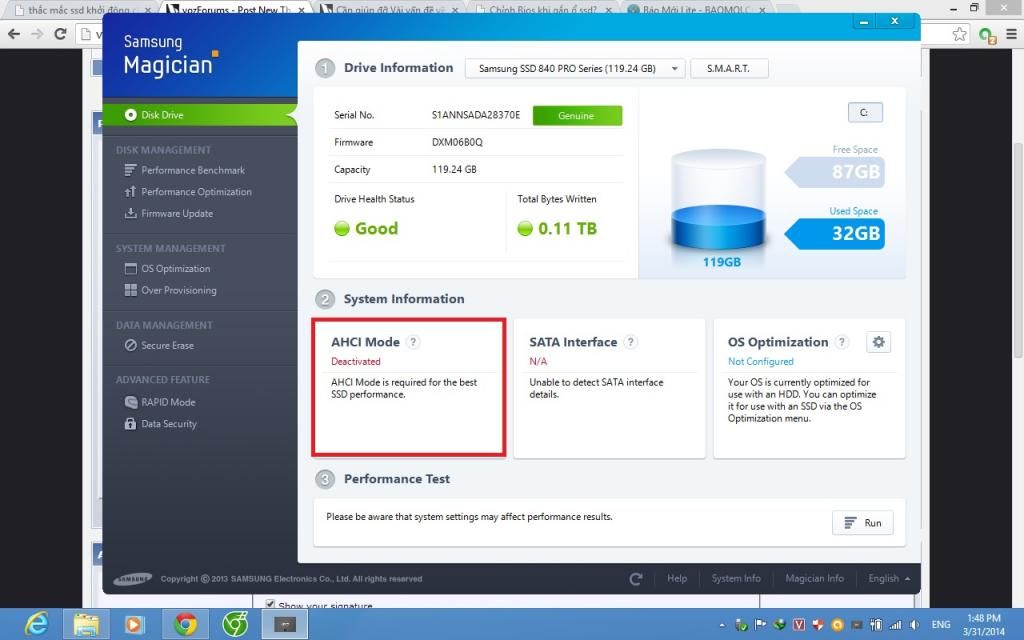Click the firmware version DXM06B0Q
The width and height of the screenshot is (1024, 640).
(457, 142)
